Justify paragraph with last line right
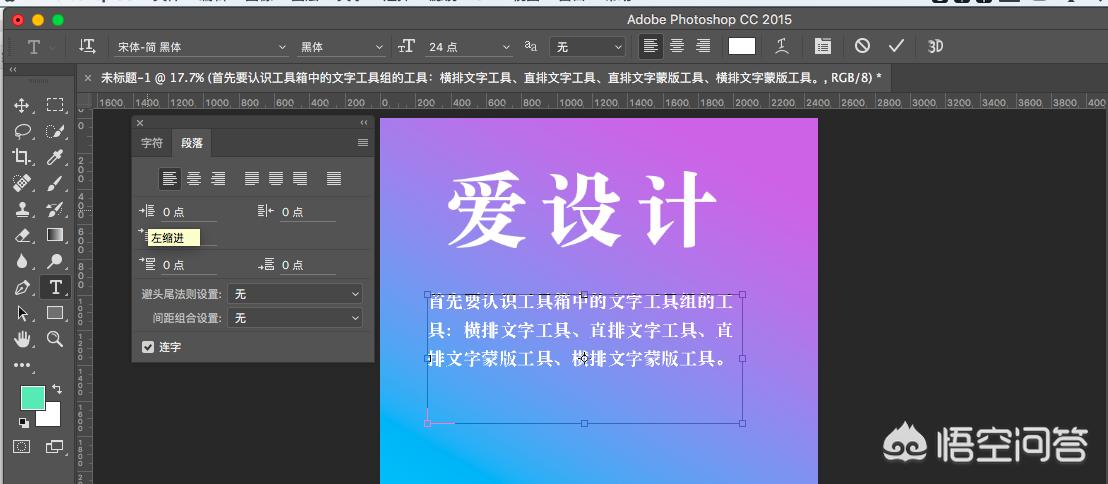The width and height of the screenshot is (1108, 484). pyautogui.click(x=300, y=179)
